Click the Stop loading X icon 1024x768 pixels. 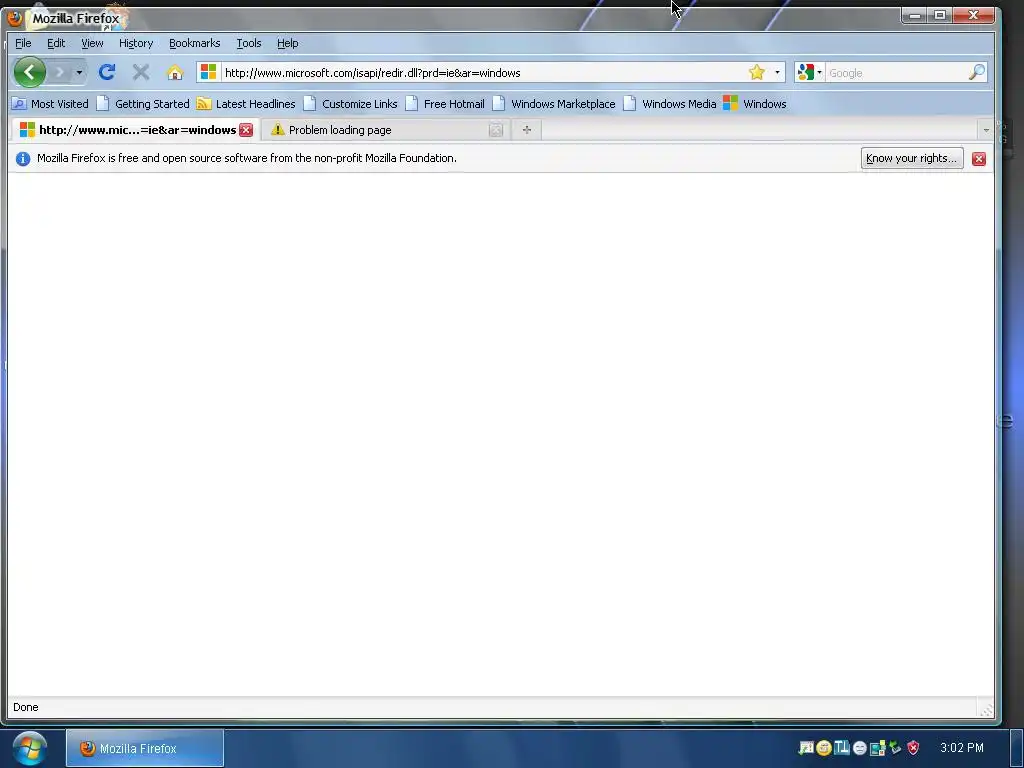click(140, 72)
